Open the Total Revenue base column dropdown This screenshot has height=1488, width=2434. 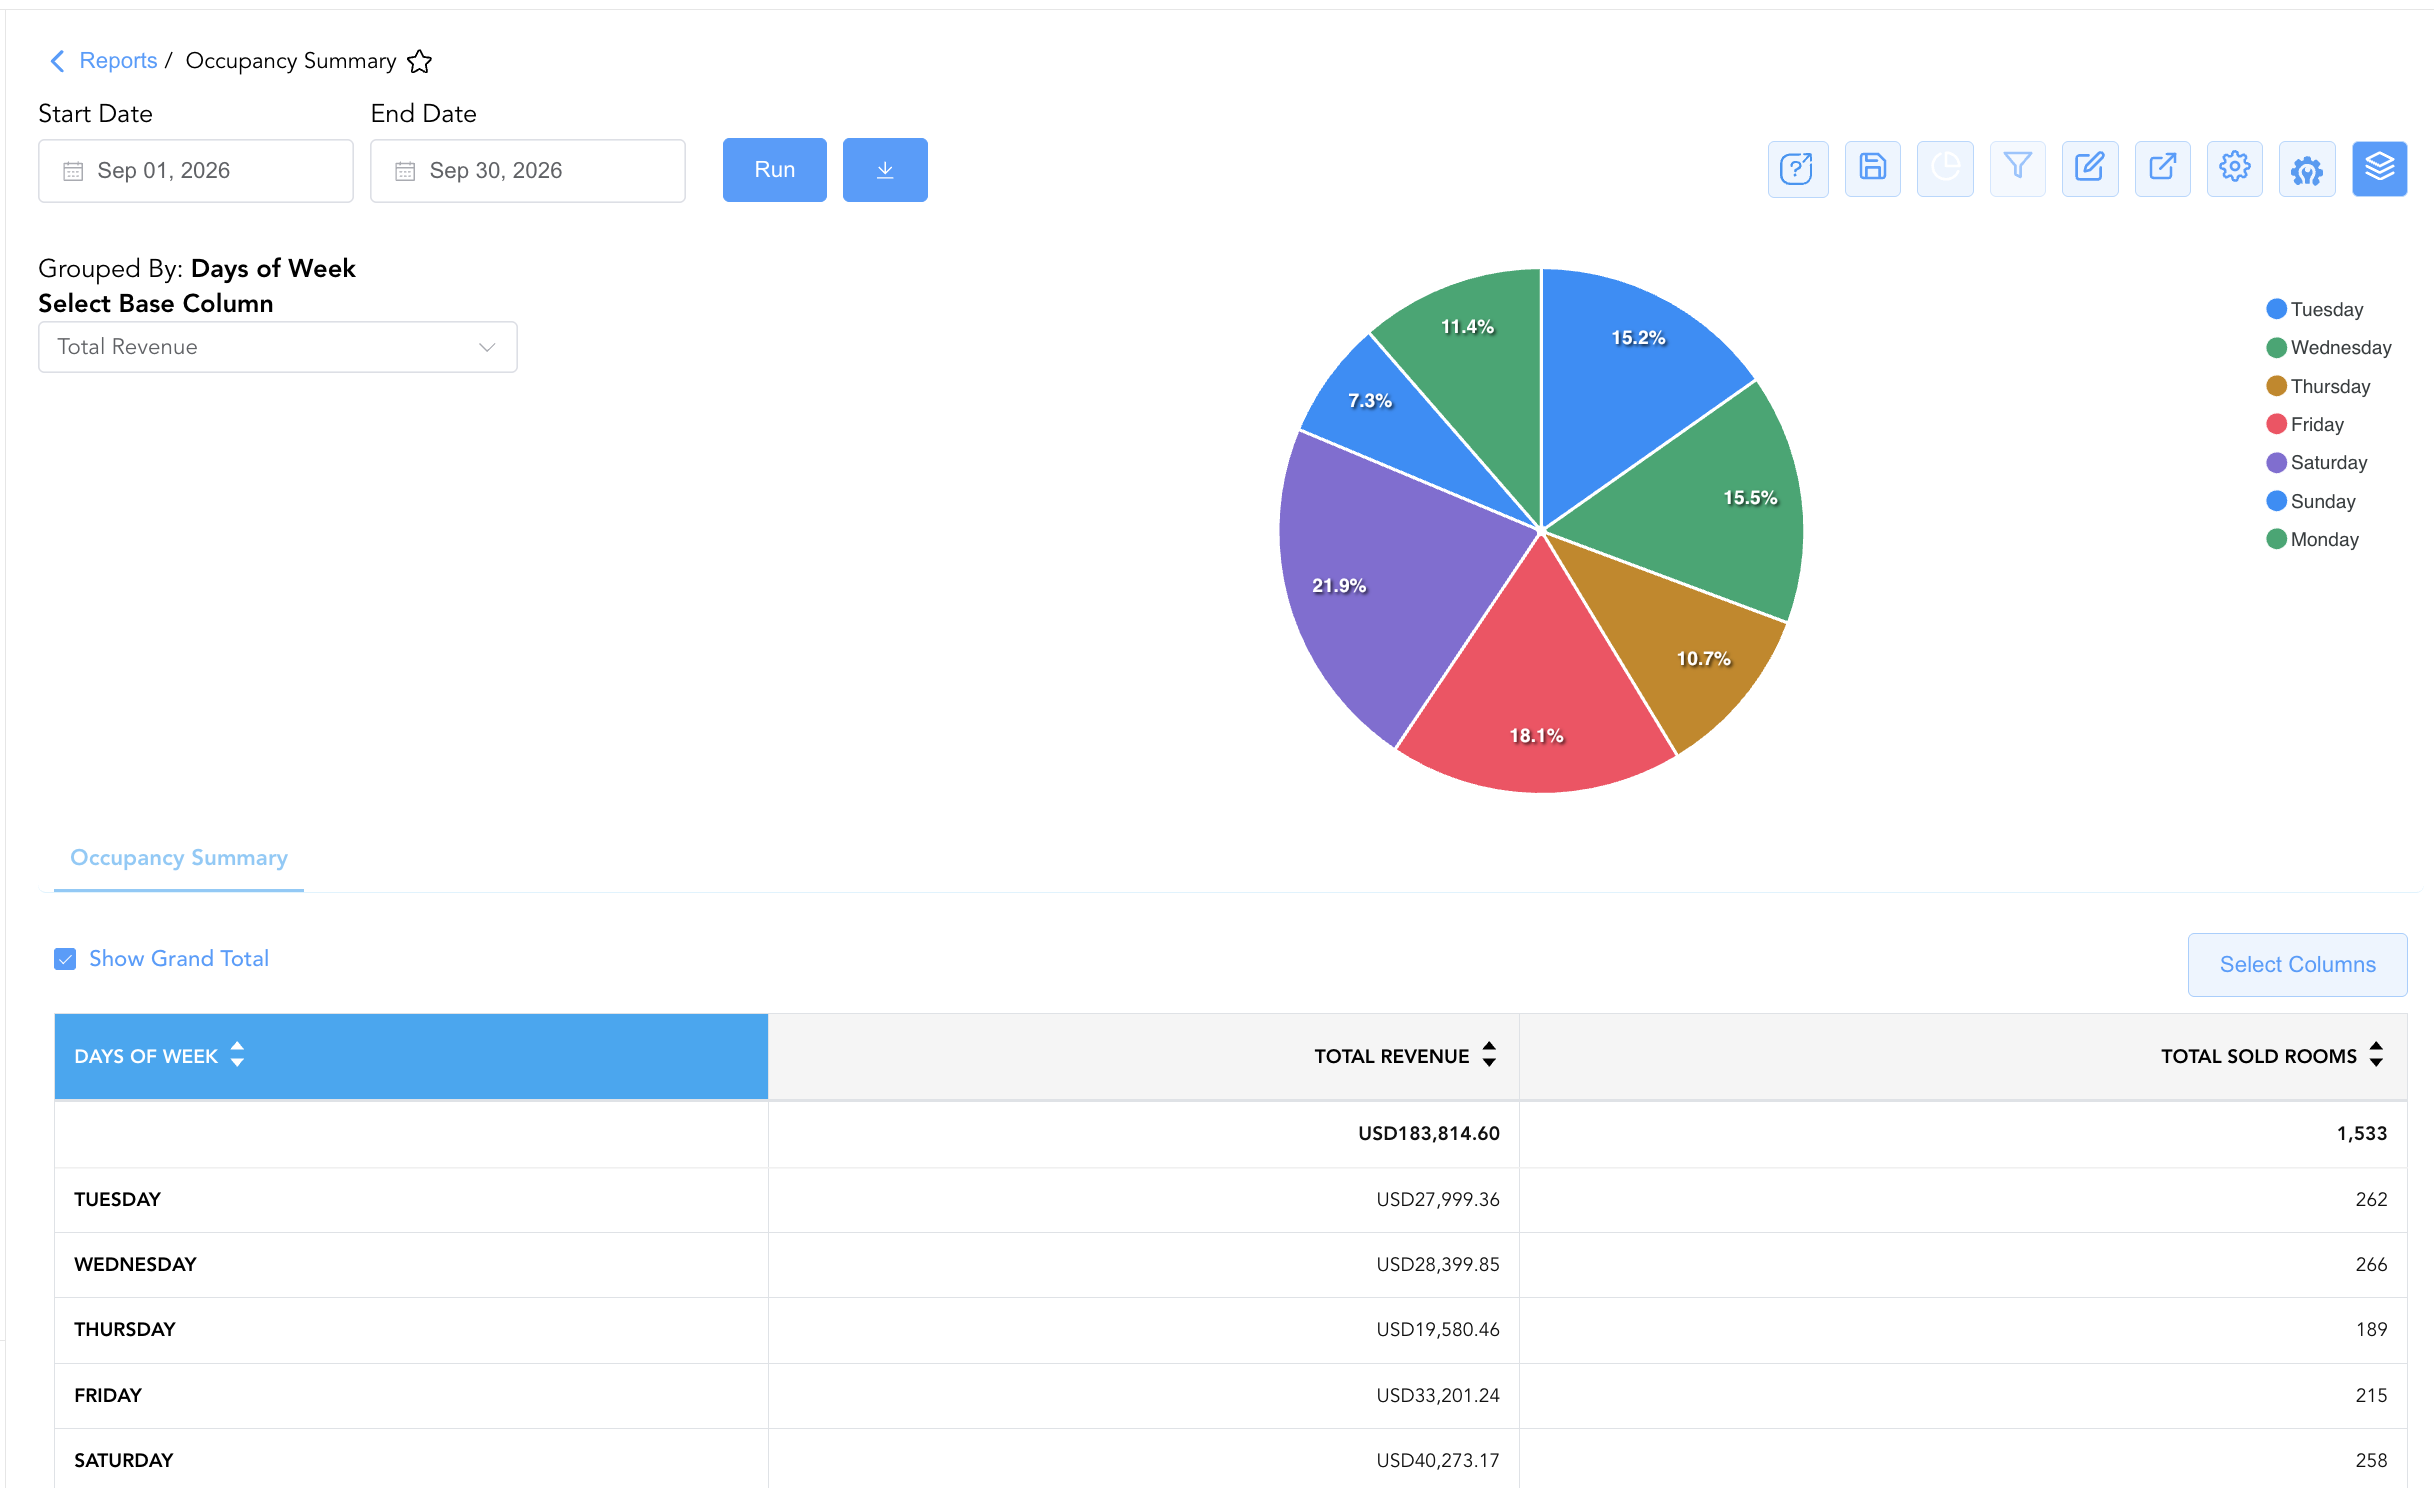(x=278, y=347)
